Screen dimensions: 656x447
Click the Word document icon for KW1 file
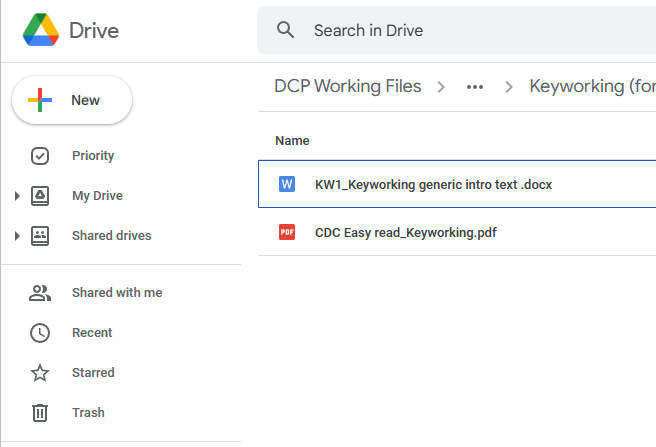pyautogui.click(x=287, y=184)
